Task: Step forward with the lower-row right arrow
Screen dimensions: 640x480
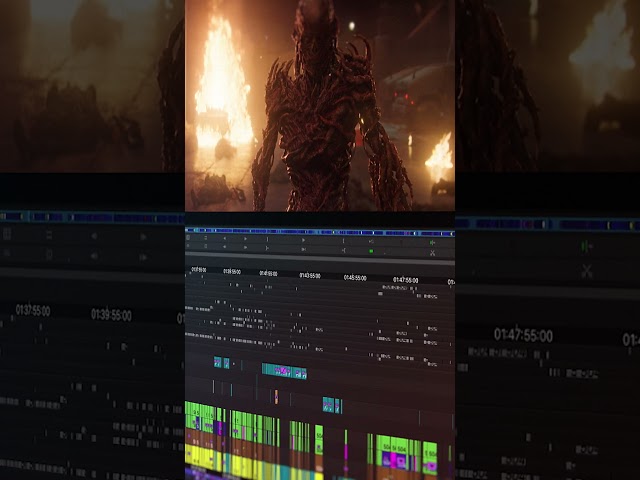Action: 245,247
